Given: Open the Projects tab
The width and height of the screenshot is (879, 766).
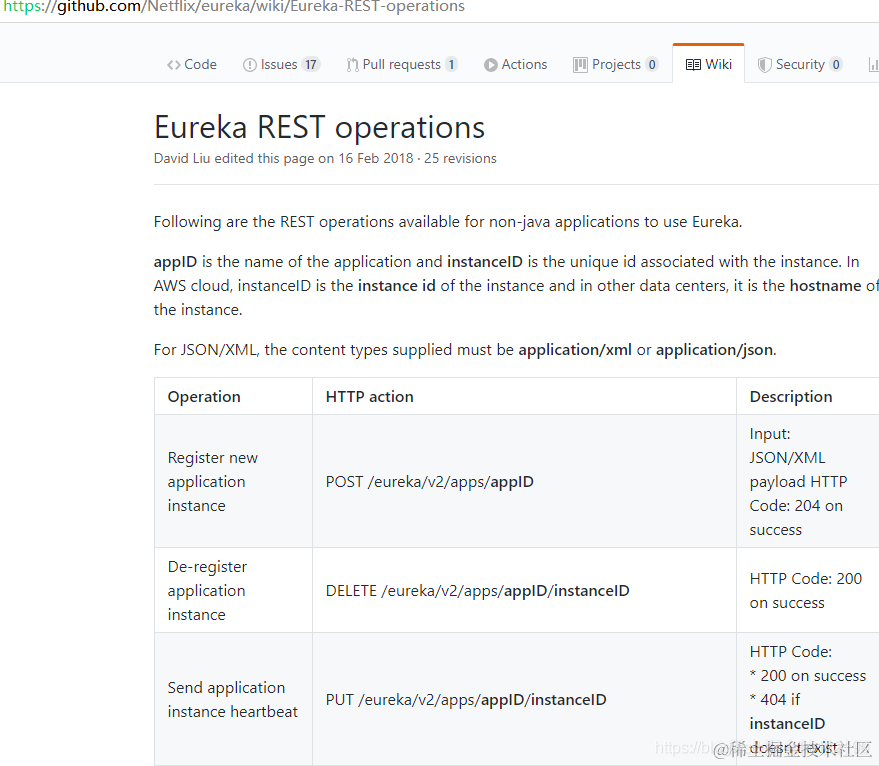Looking at the screenshot, I should coord(616,64).
